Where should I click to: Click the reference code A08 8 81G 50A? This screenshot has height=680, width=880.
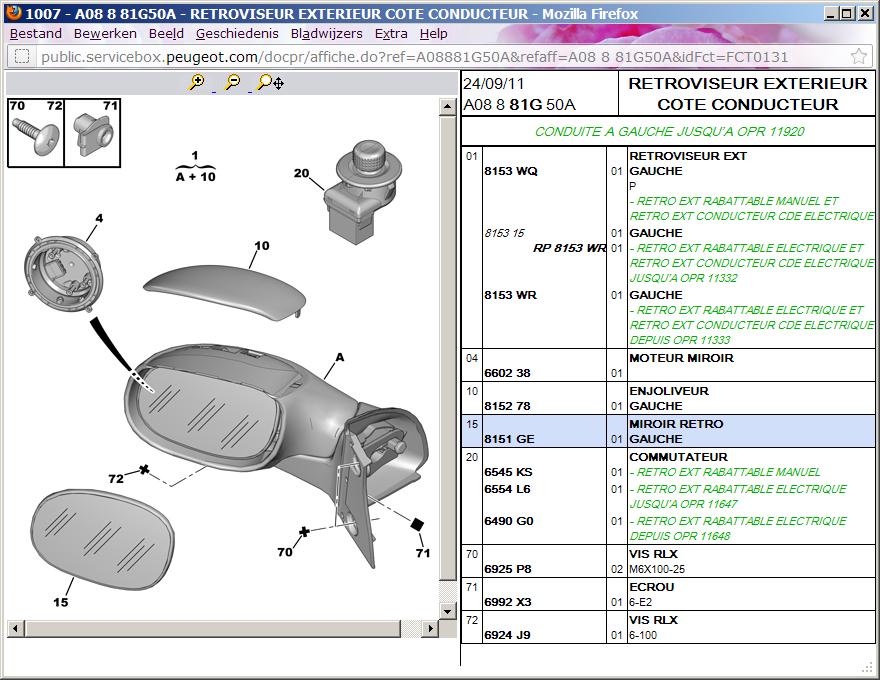coord(519,105)
